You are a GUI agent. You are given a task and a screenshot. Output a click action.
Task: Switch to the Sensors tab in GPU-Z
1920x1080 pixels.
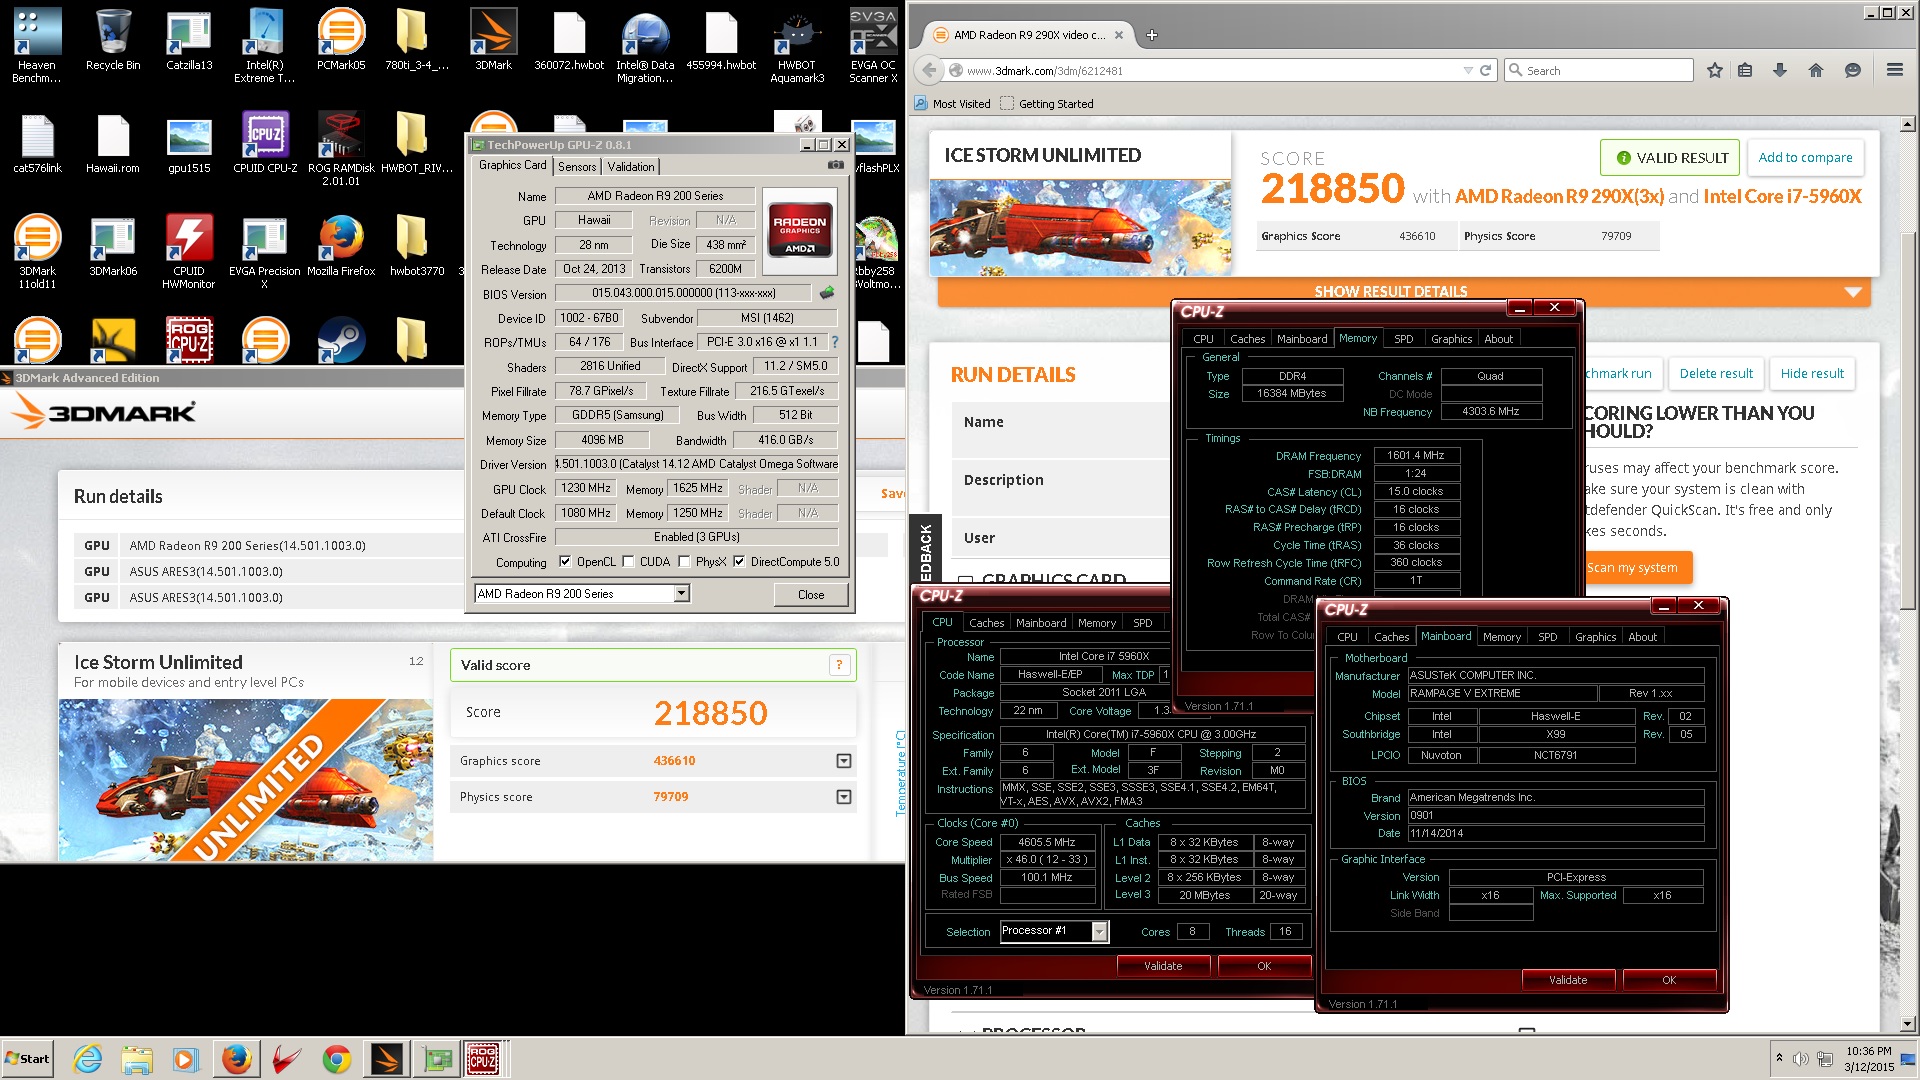(577, 167)
